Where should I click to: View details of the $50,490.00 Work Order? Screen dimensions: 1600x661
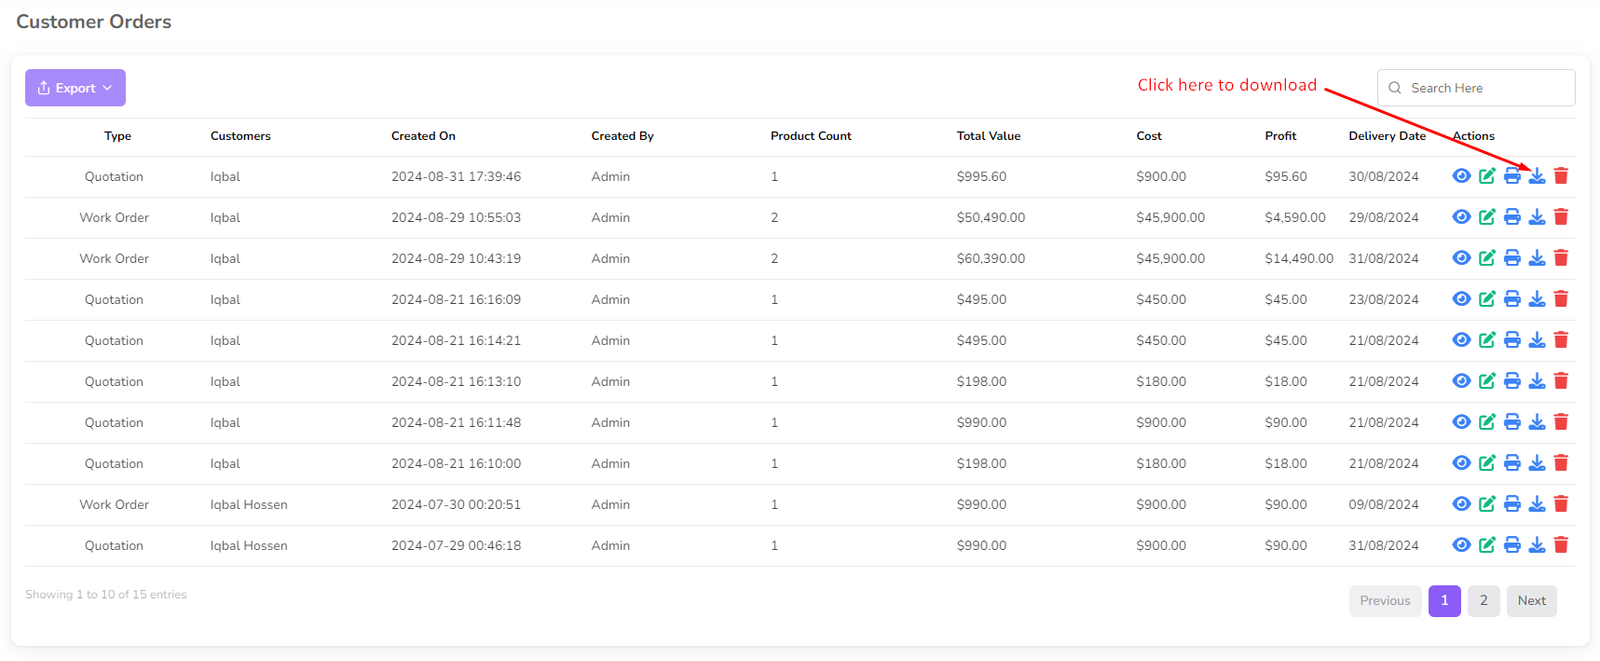(1461, 217)
